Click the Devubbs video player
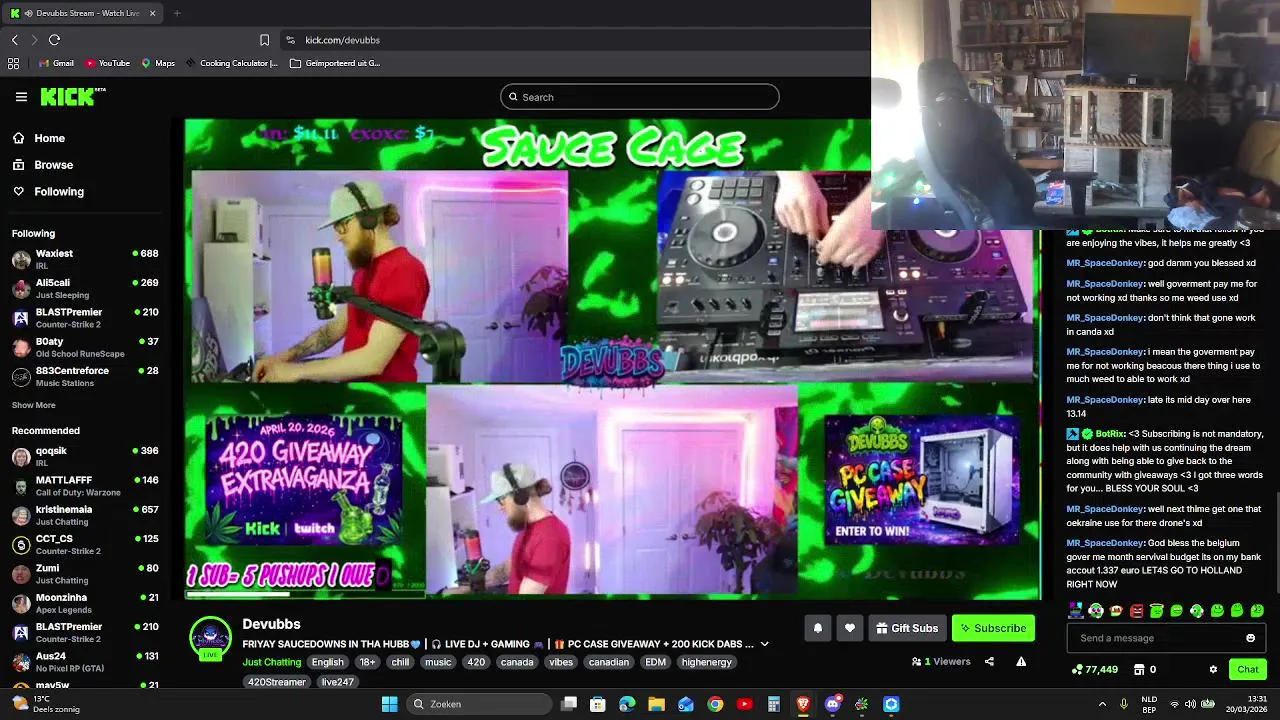This screenshot has width=1280, height=720. point(613,360)
